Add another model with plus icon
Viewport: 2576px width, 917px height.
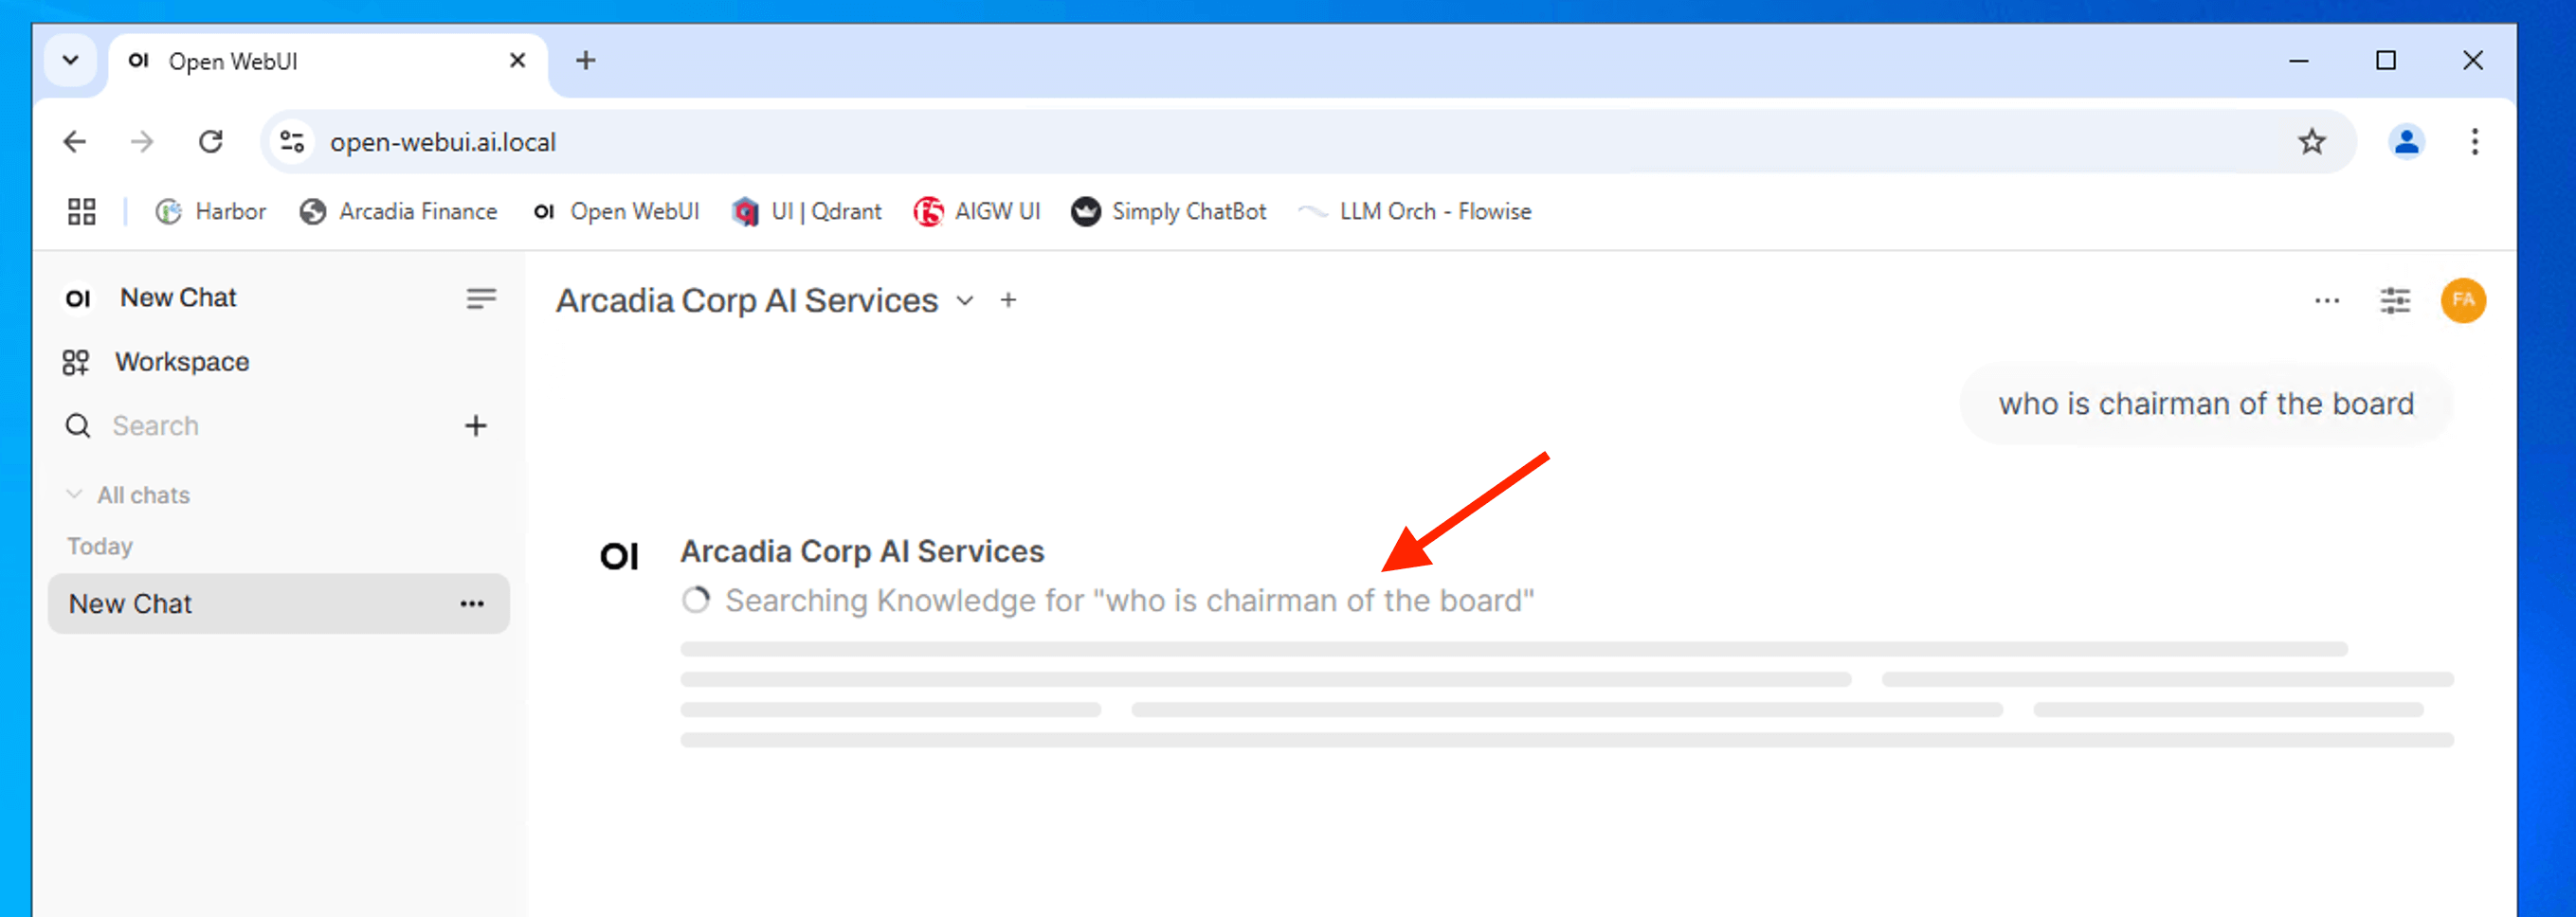tap(1008, 301)
